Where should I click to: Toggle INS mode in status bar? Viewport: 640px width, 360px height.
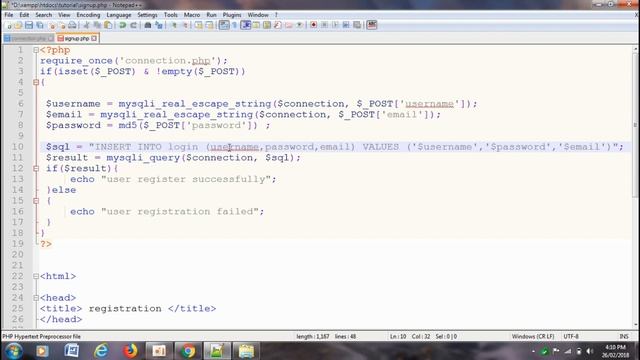click(624, 336)
